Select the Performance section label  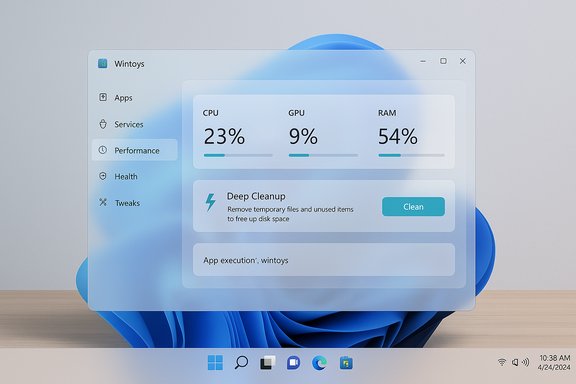[137, 151]
